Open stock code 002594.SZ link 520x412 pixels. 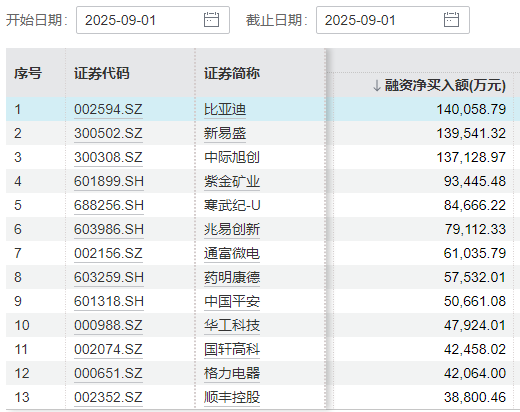[x=108, y=109]
